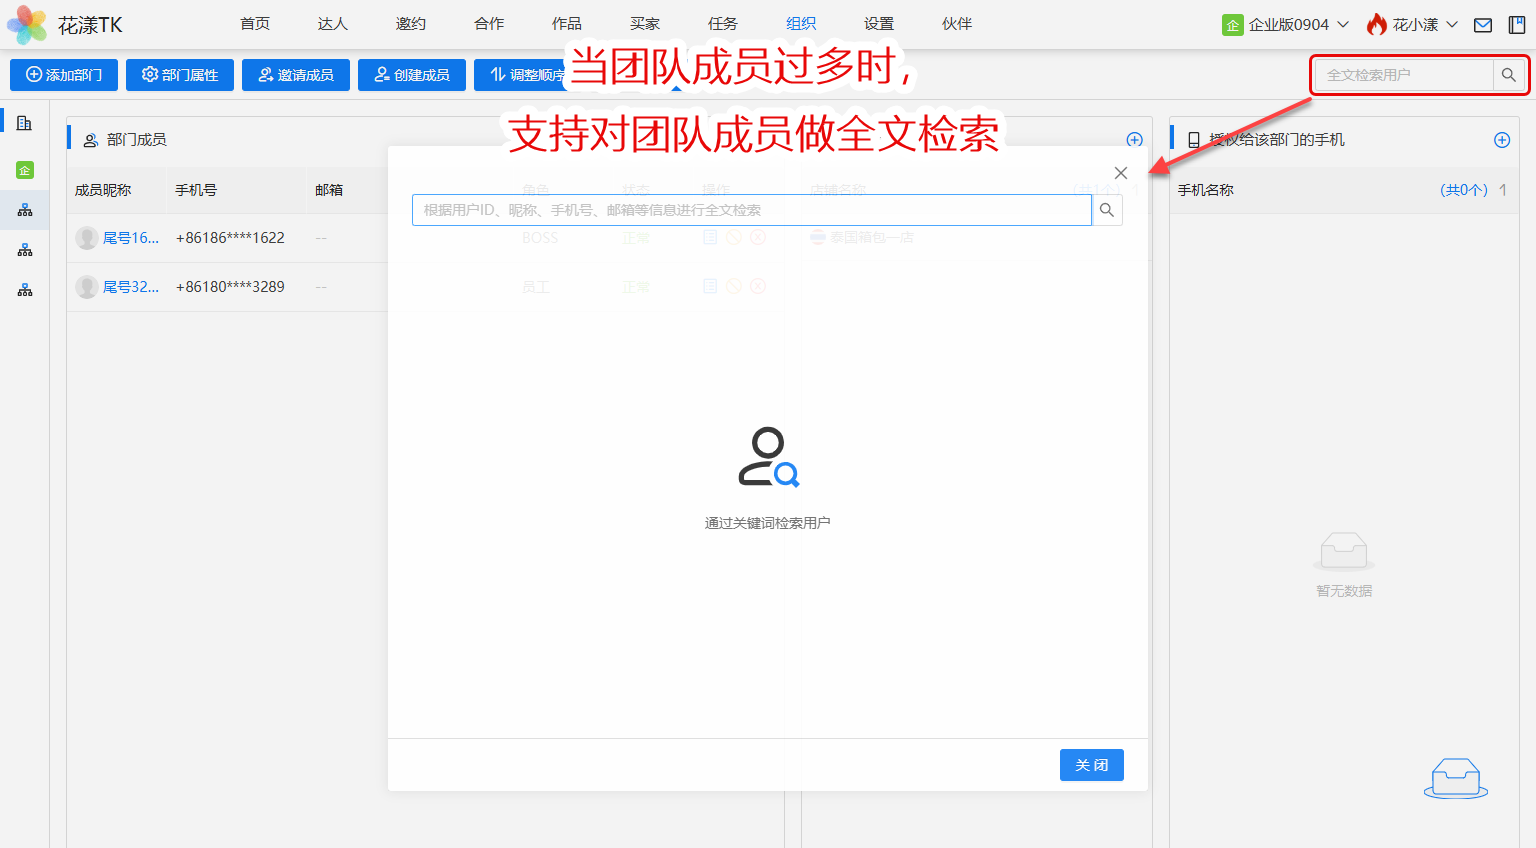
Task: Open the floating blue inbox tray icon
Action: (x=1455, y=778)
